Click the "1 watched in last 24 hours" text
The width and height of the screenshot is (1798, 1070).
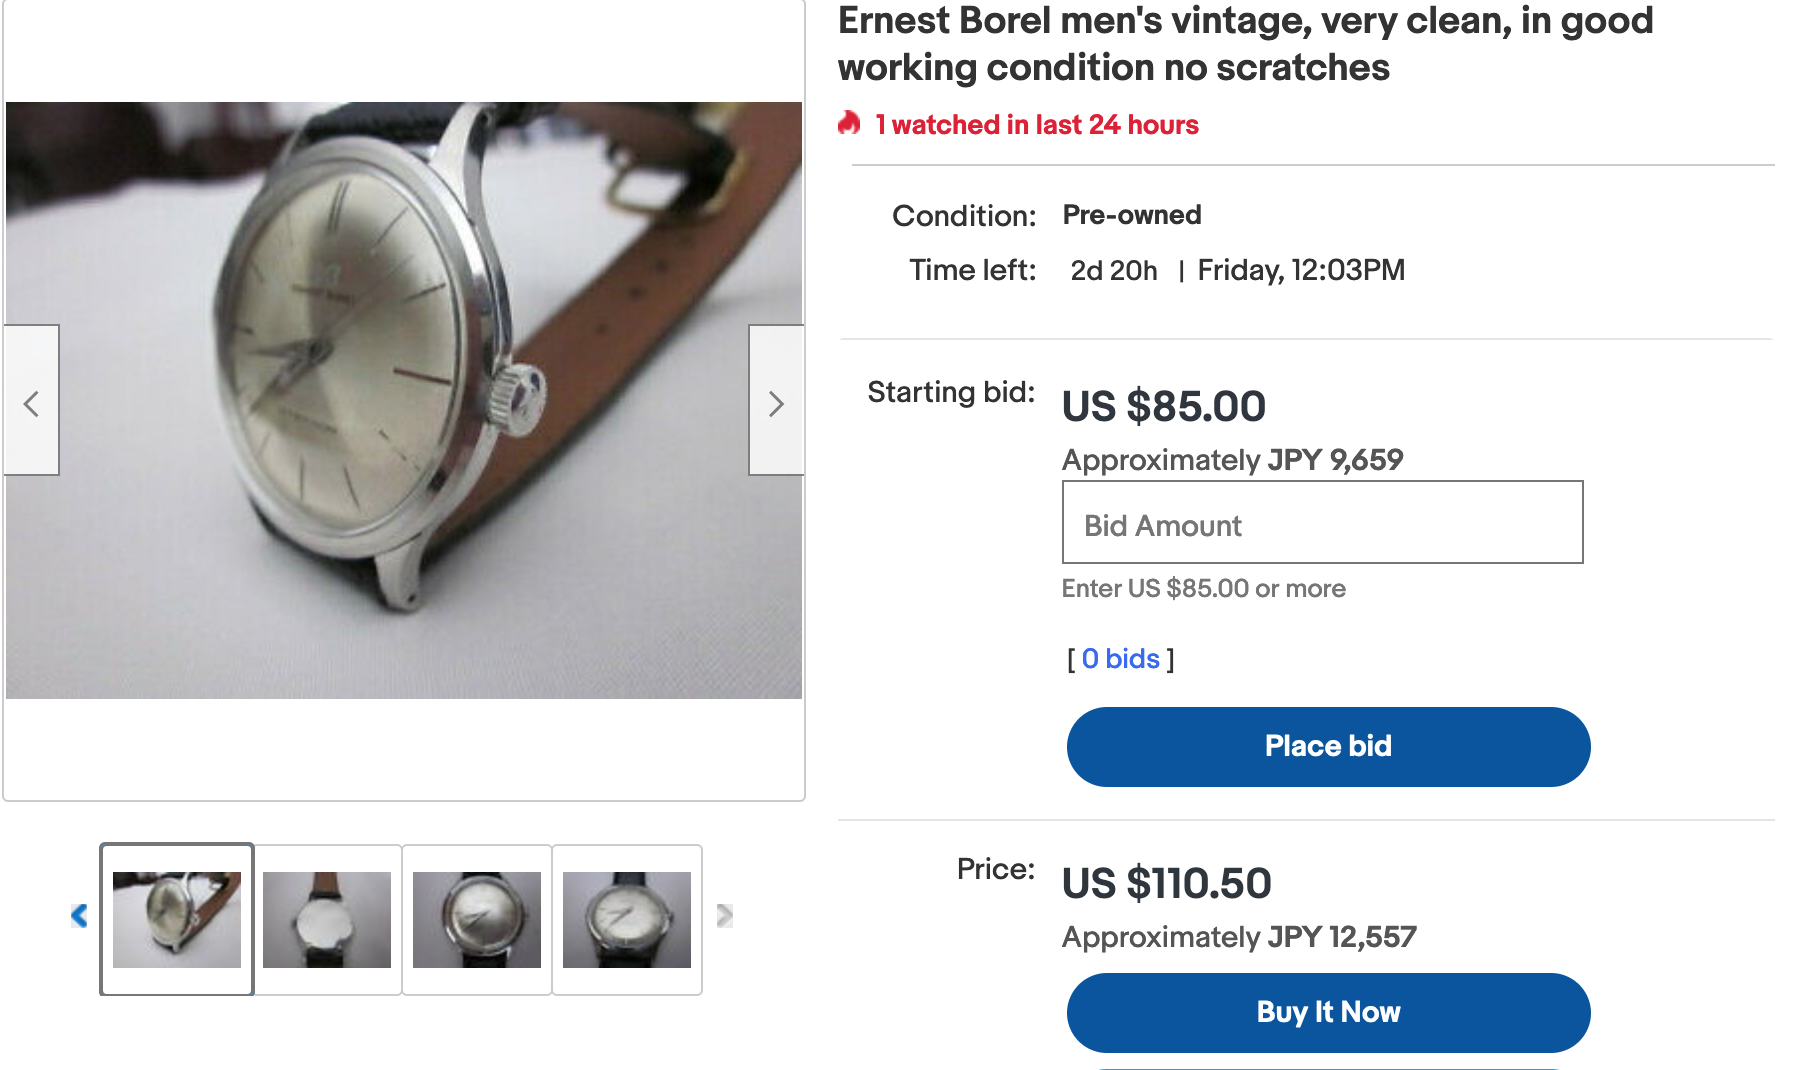pyautogui.click(x=1036, y=125)
